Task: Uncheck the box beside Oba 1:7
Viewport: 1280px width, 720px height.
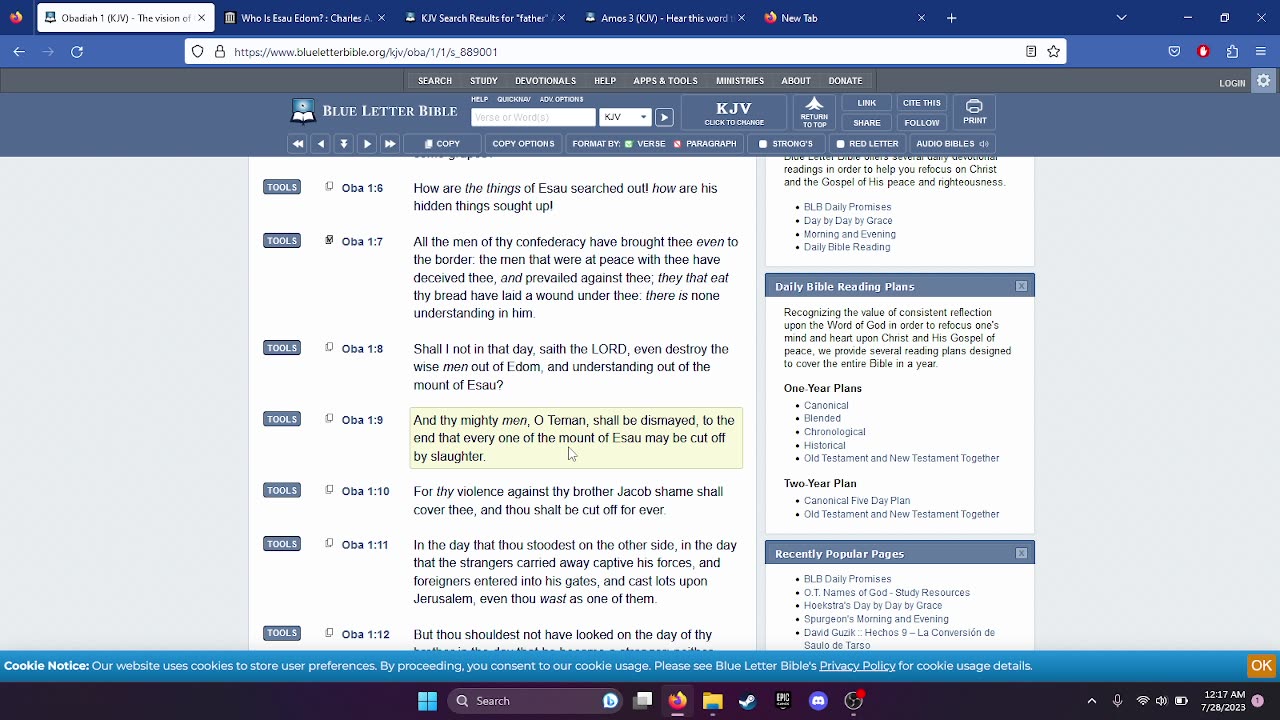Action: pos(329,240)
